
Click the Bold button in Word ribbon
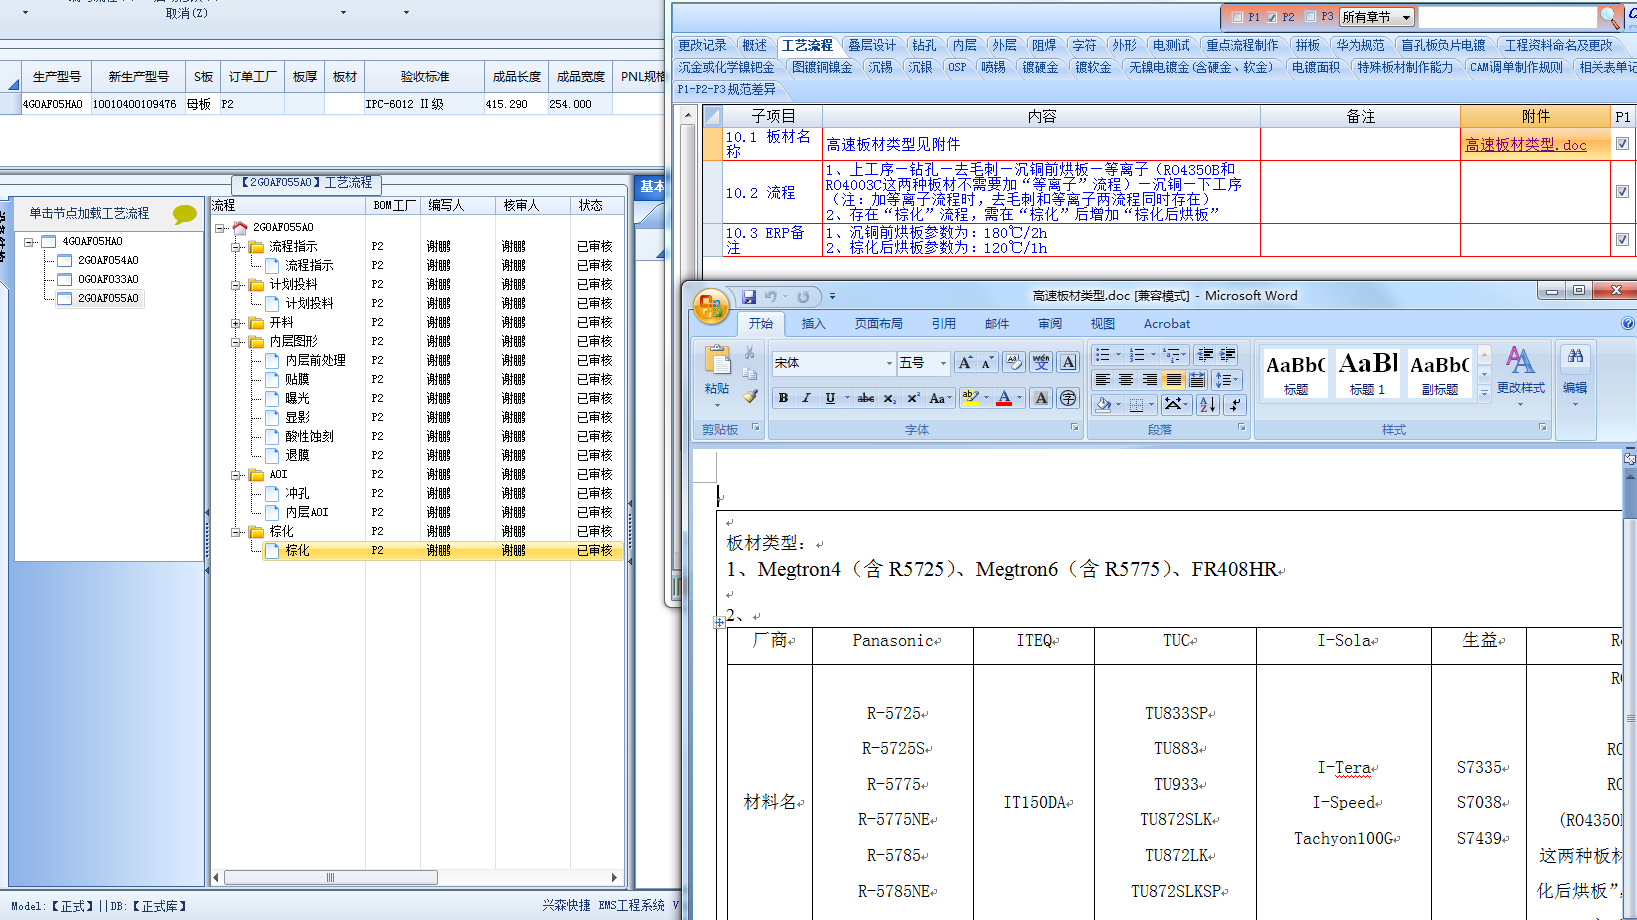(x=783, y=398)
